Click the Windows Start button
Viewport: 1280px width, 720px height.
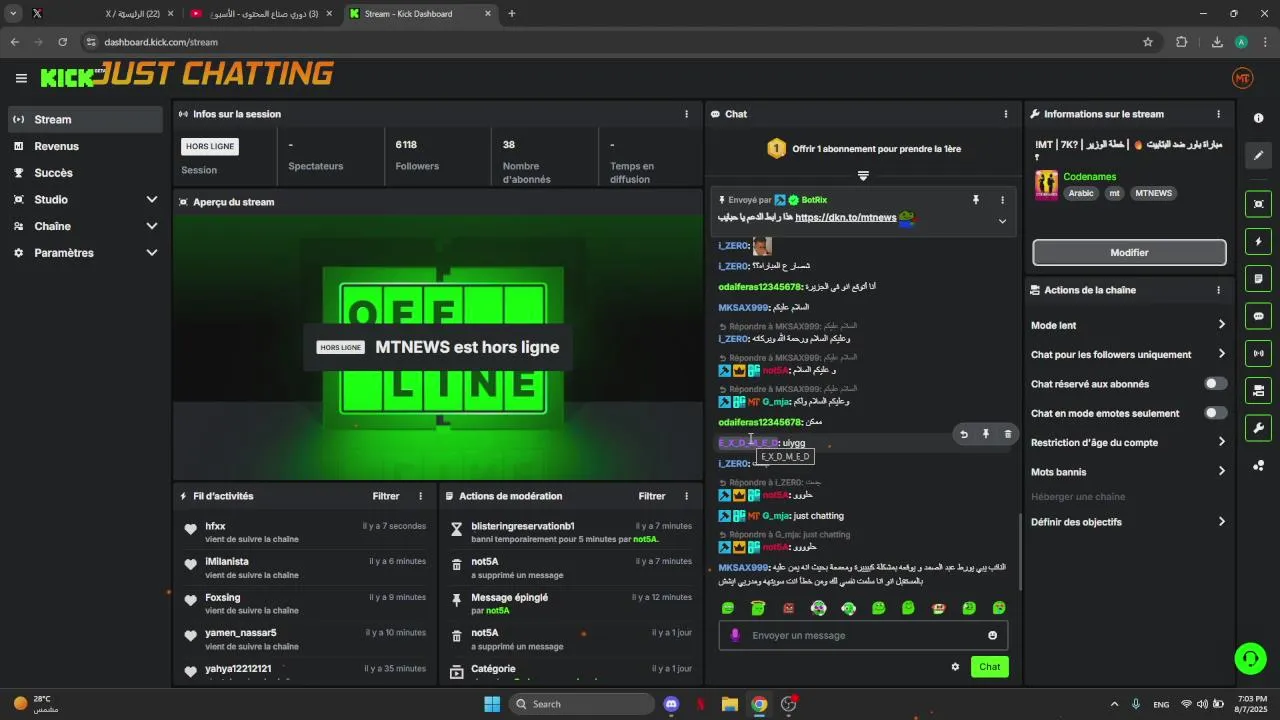[492, 704]
